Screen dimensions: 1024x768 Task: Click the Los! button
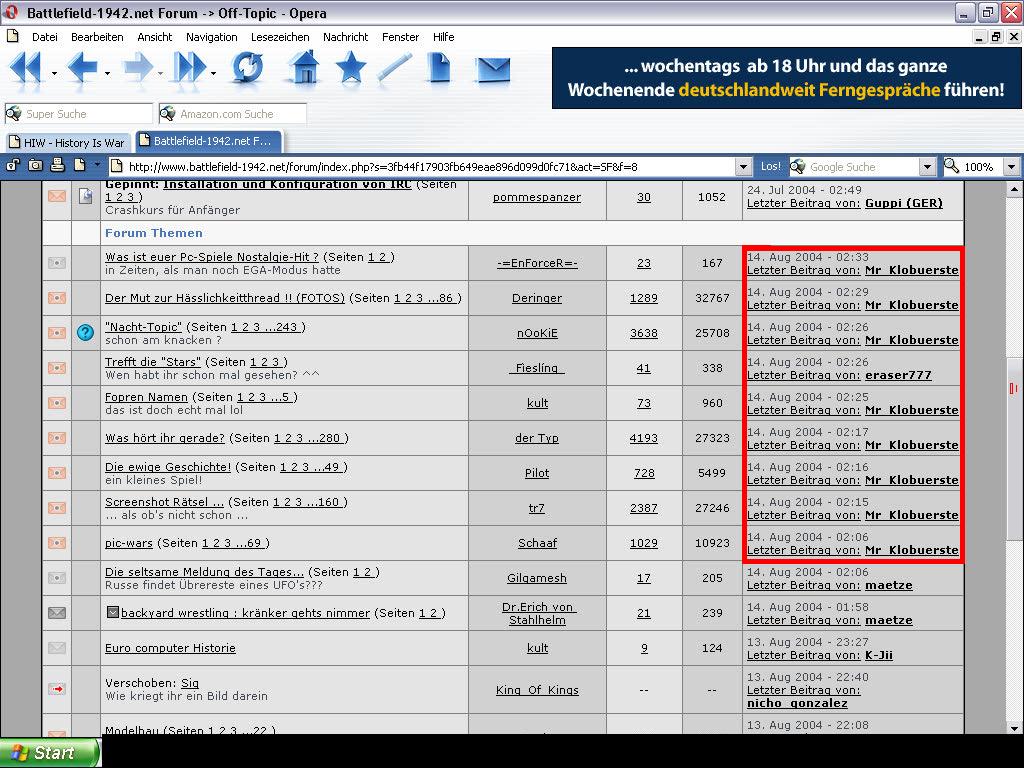(771, 167)
